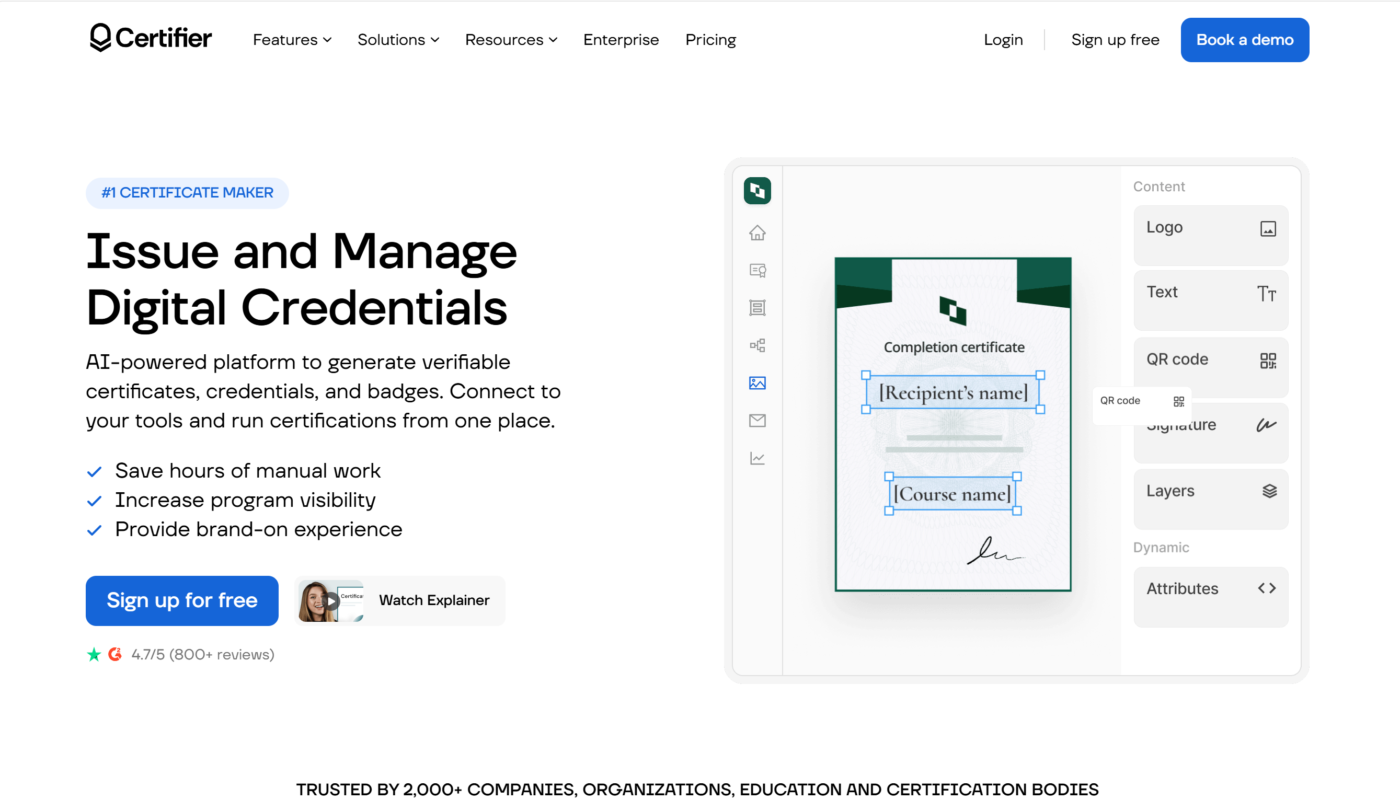Open the Attributes dynamic tile
This screenshot has width=1400, height=812.
1211,597
